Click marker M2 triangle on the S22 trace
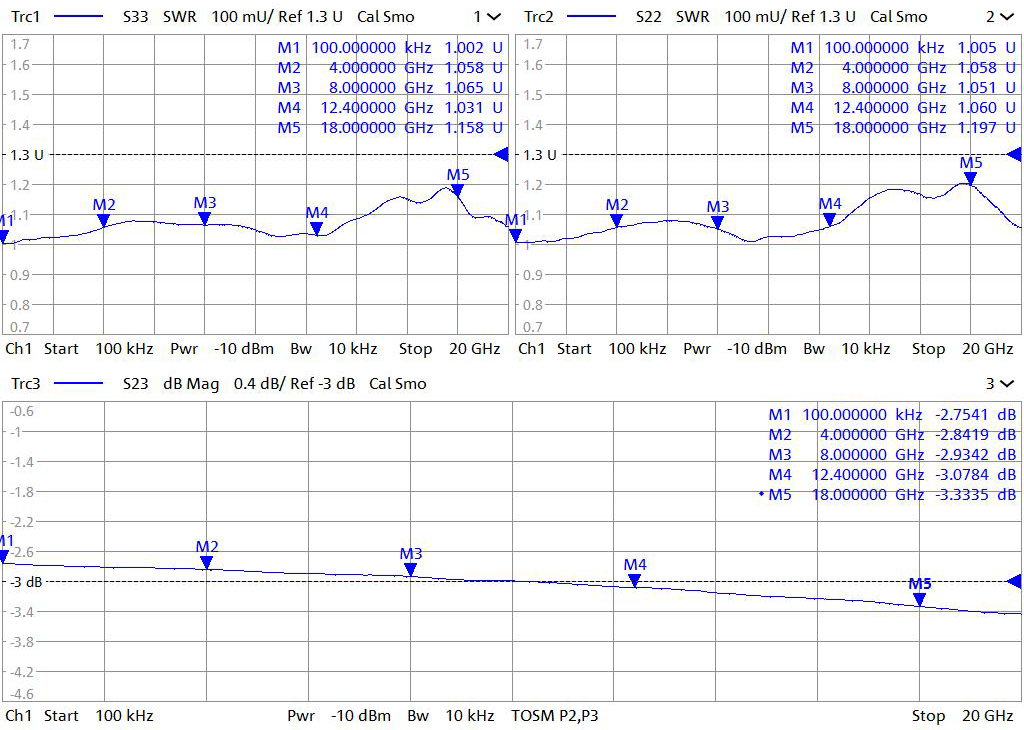 (617, 220)
